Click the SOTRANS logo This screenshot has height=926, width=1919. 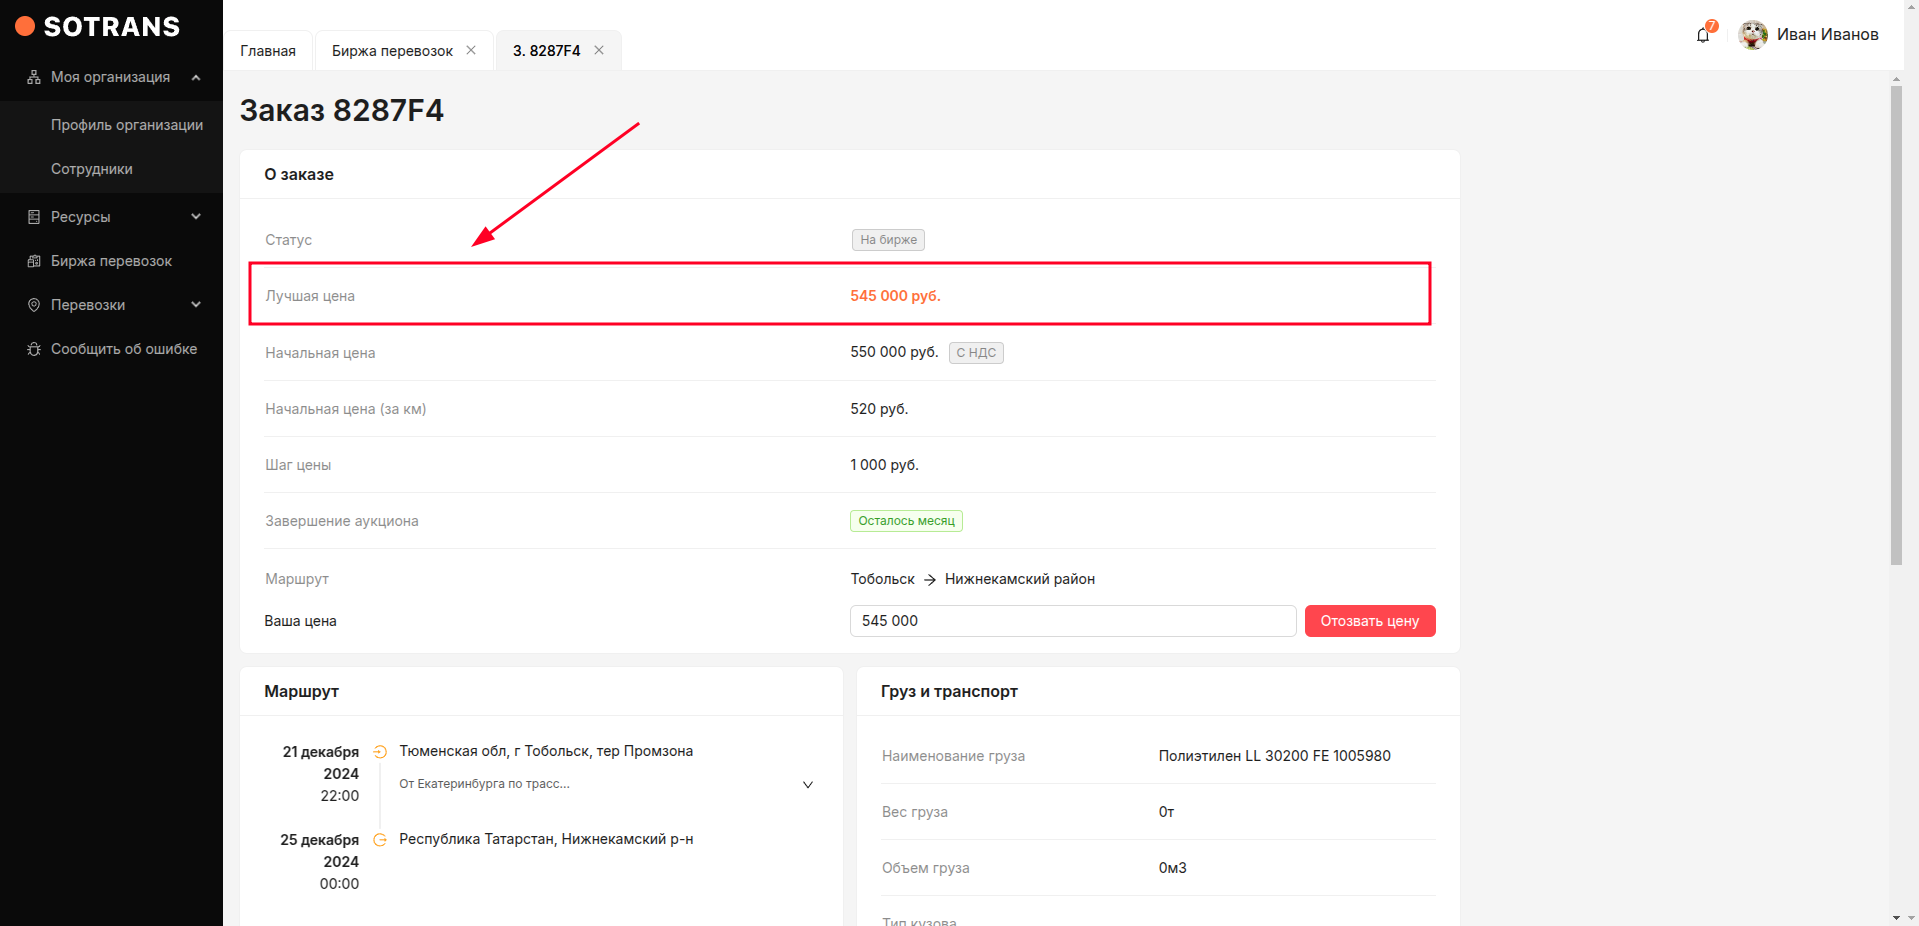tap(98, 27)
